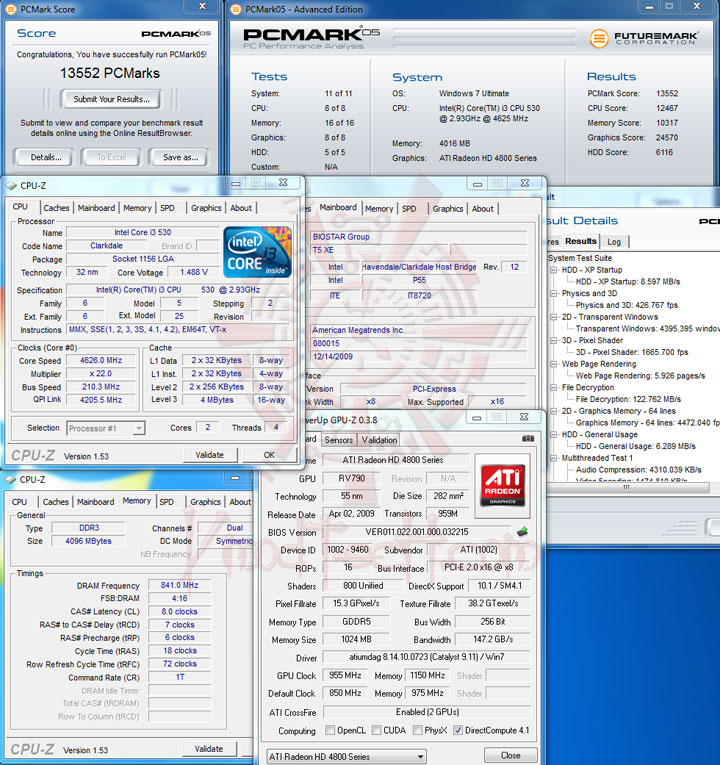Click the Submit Your Results button

pos(111,99)
